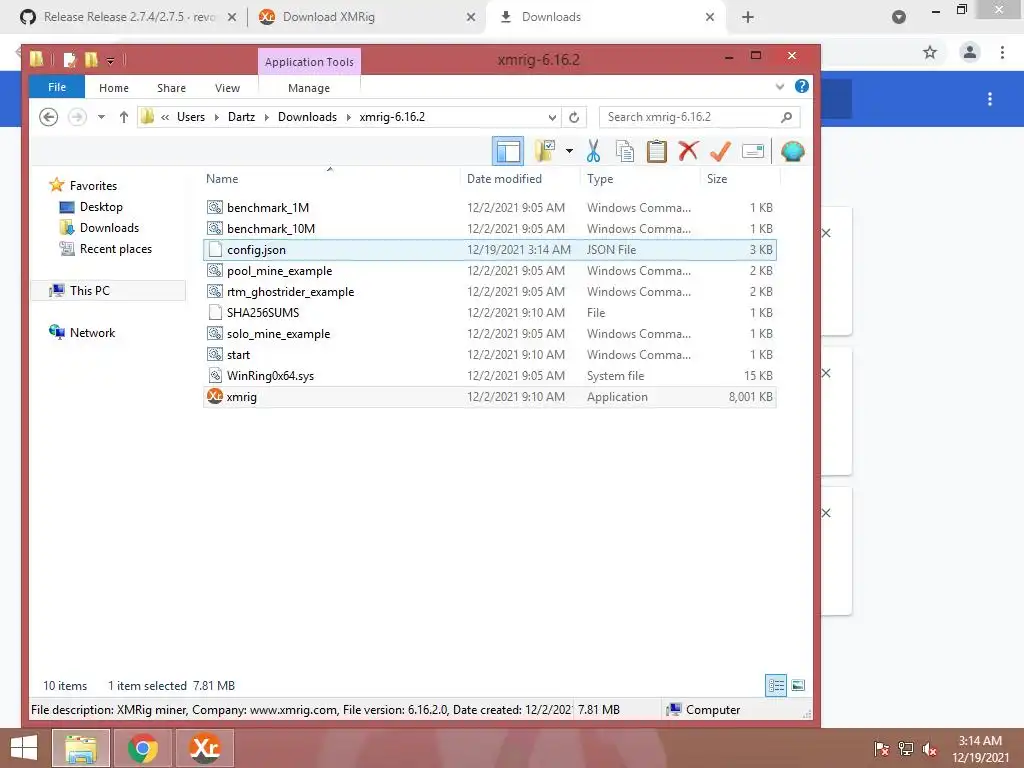Click the Cut scissors toolbar icon
Screen dimensions: 1024x768
(x=593, y=152)
